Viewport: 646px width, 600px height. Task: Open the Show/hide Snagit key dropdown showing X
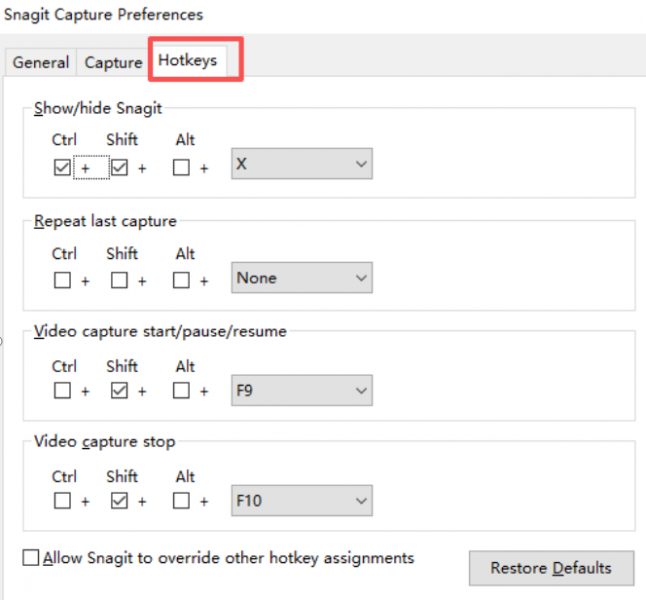pos(302,164)
